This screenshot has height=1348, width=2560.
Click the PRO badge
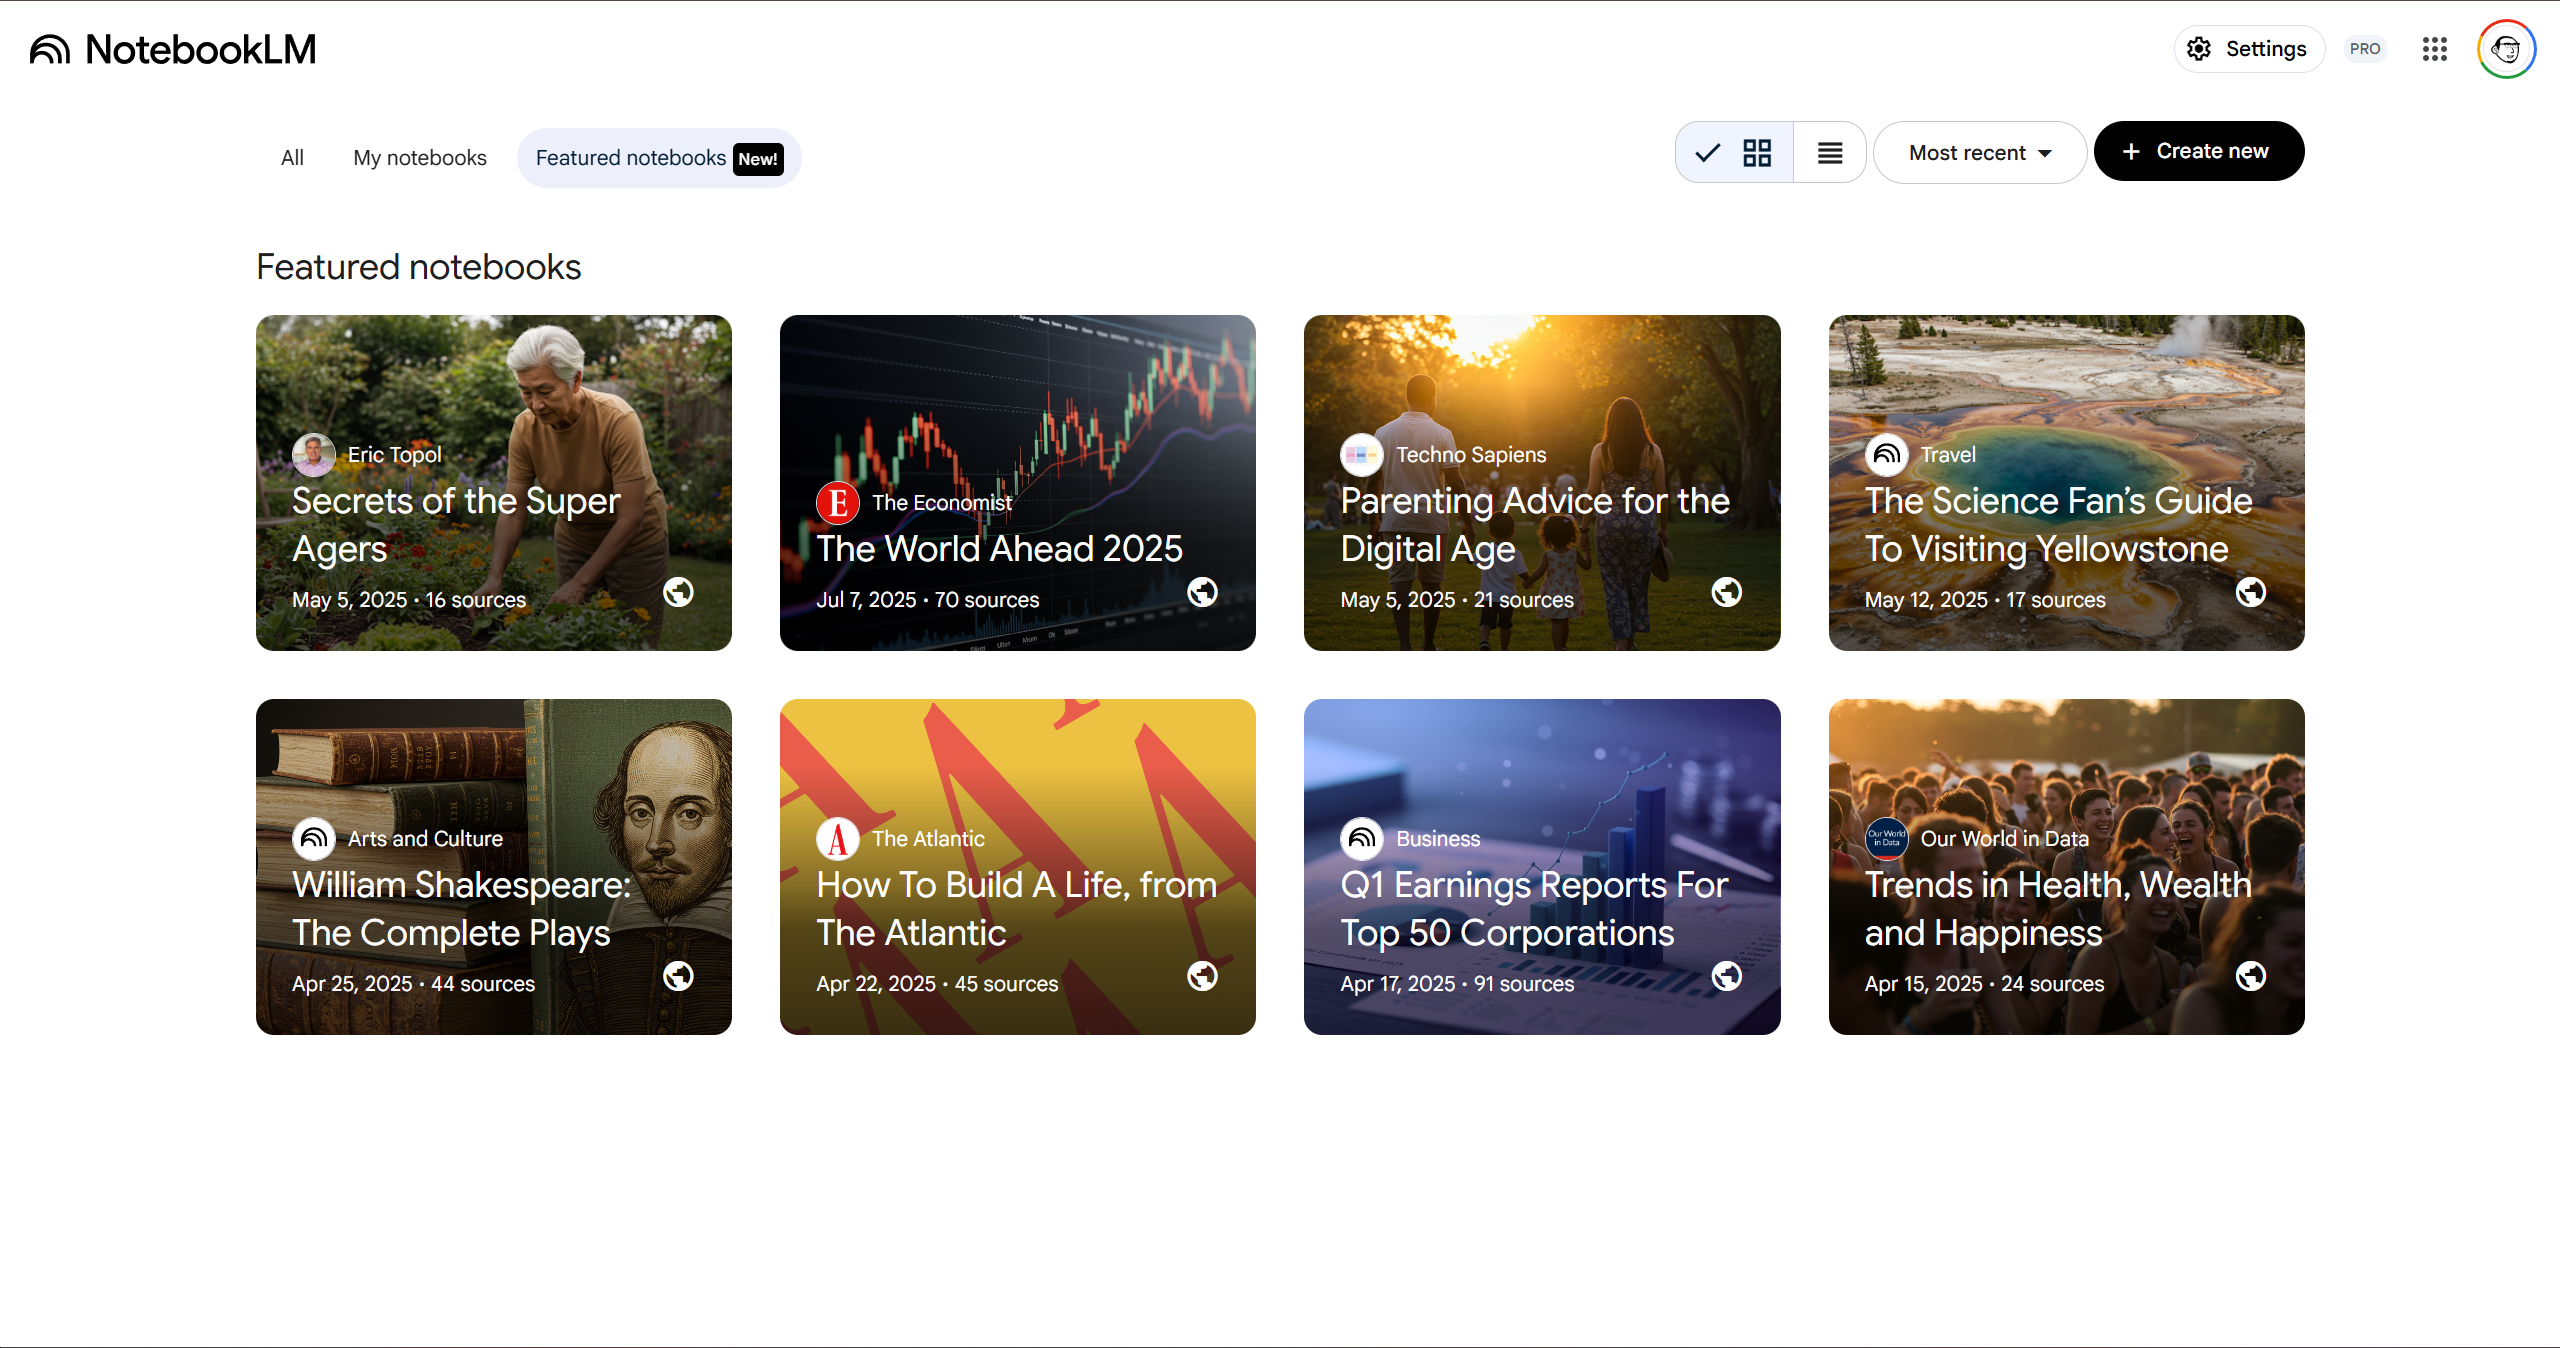coord(2365,49)
